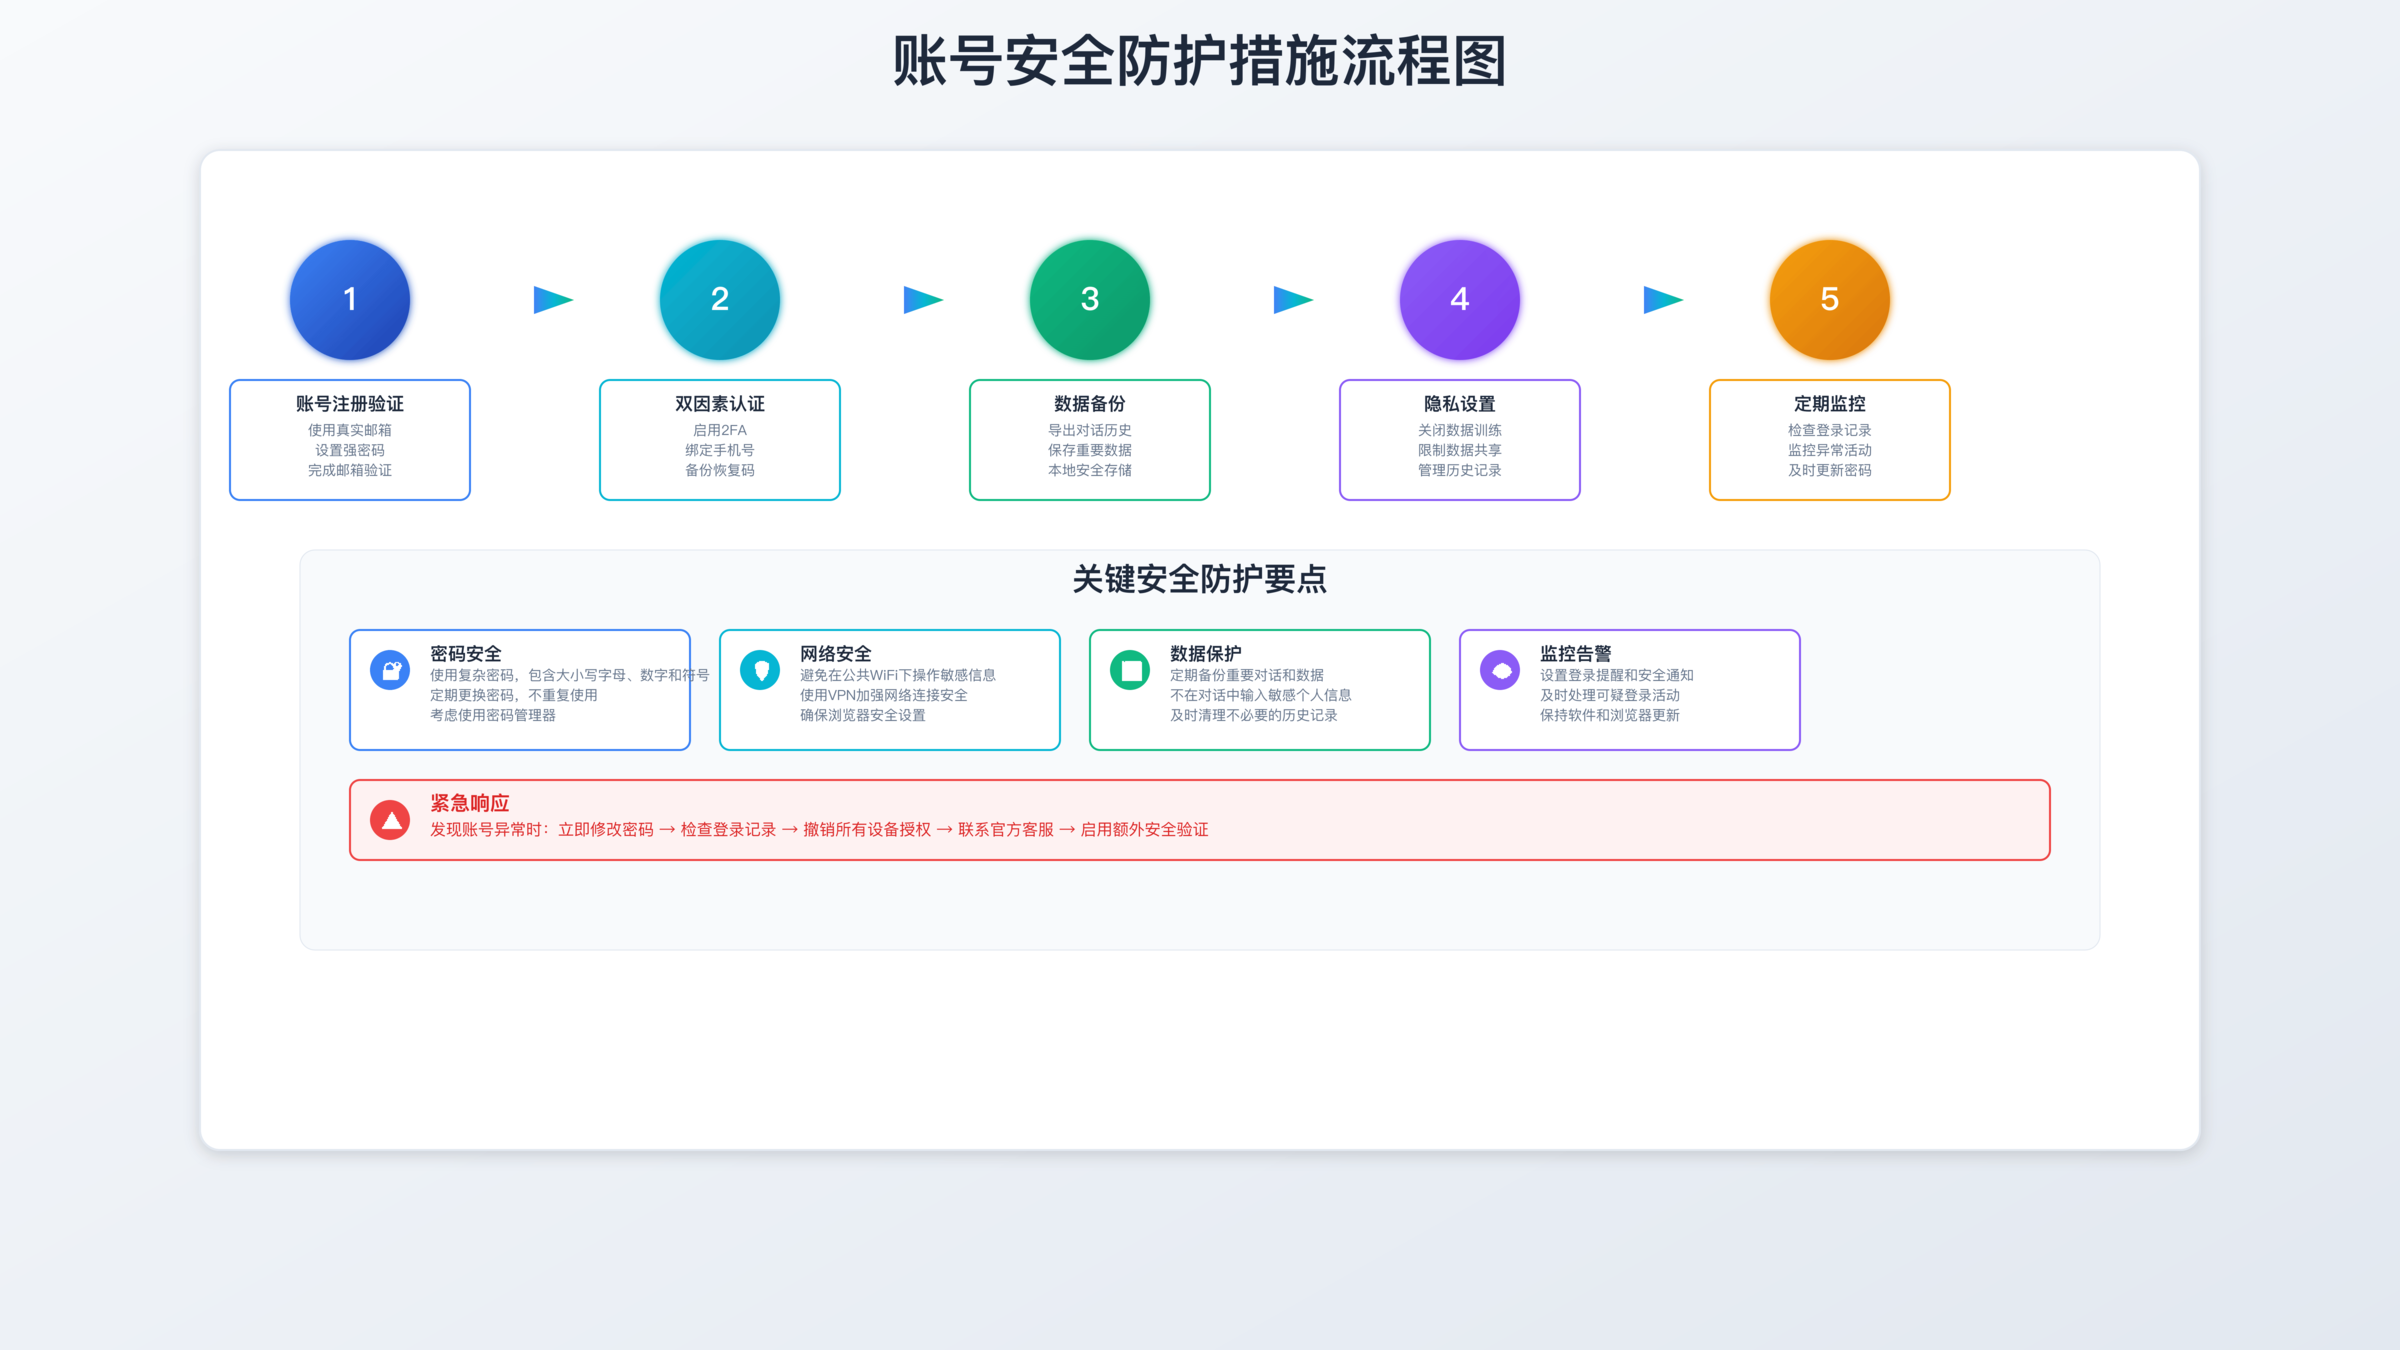Click the line 及时处理可疑登录活动

(1610, 695)
